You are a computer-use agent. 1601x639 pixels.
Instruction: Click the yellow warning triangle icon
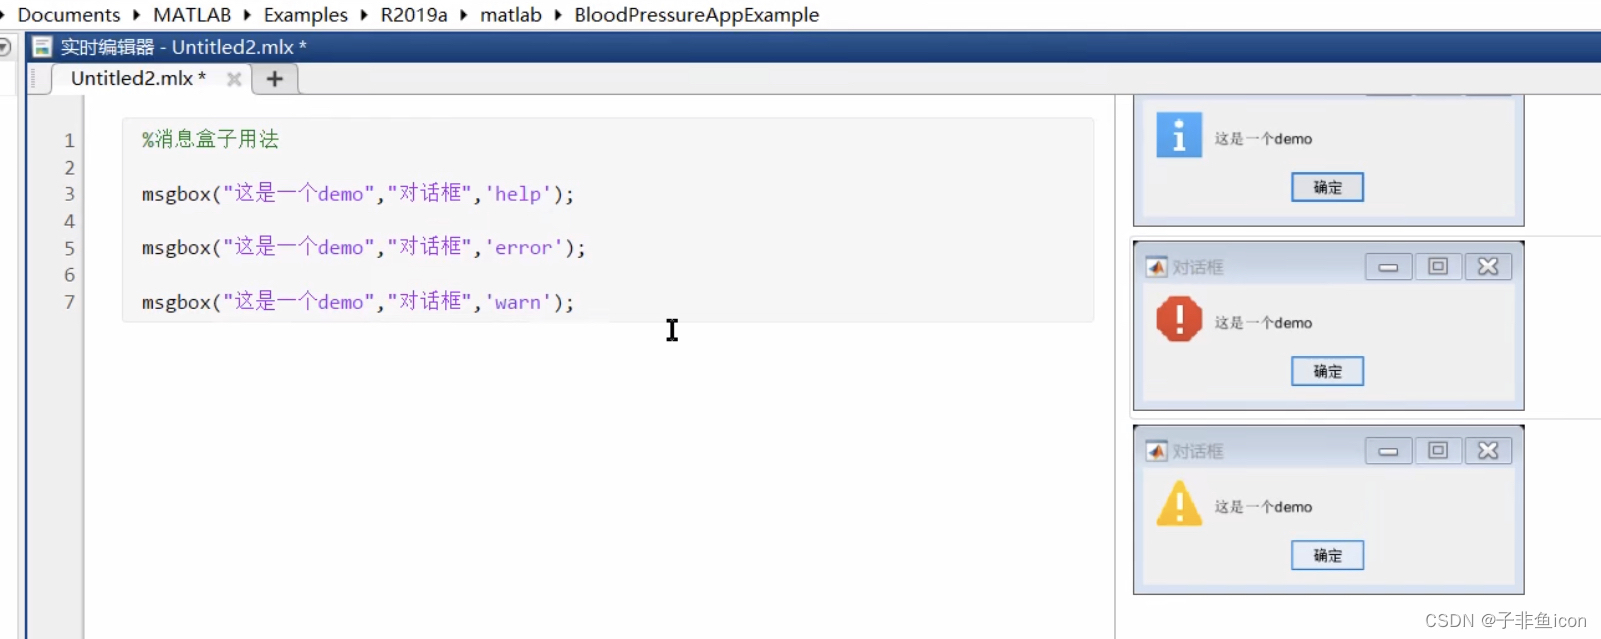point(1177,505)
